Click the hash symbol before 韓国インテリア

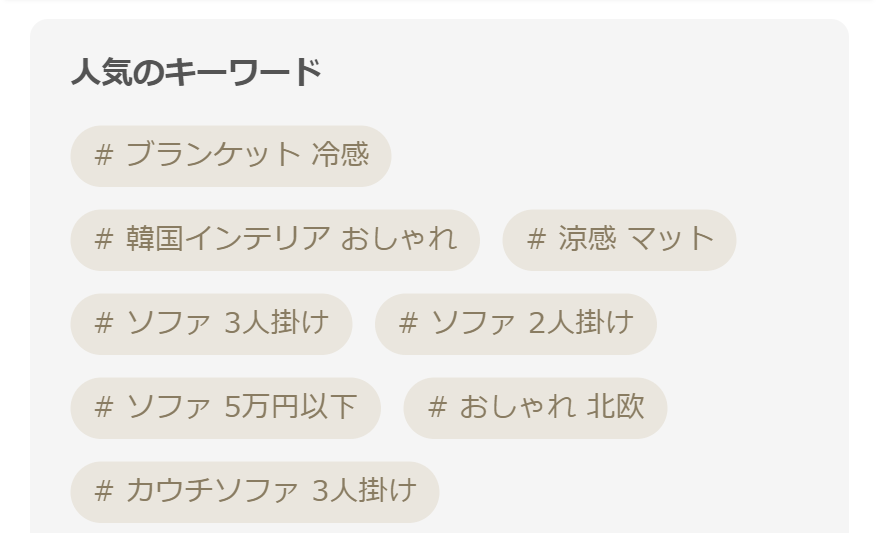tap(104, 240)
